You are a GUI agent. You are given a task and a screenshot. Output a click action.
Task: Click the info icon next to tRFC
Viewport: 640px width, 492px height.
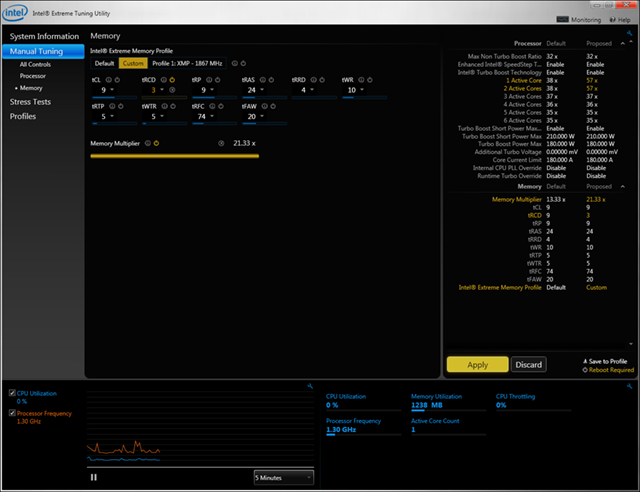coord(212,106)
